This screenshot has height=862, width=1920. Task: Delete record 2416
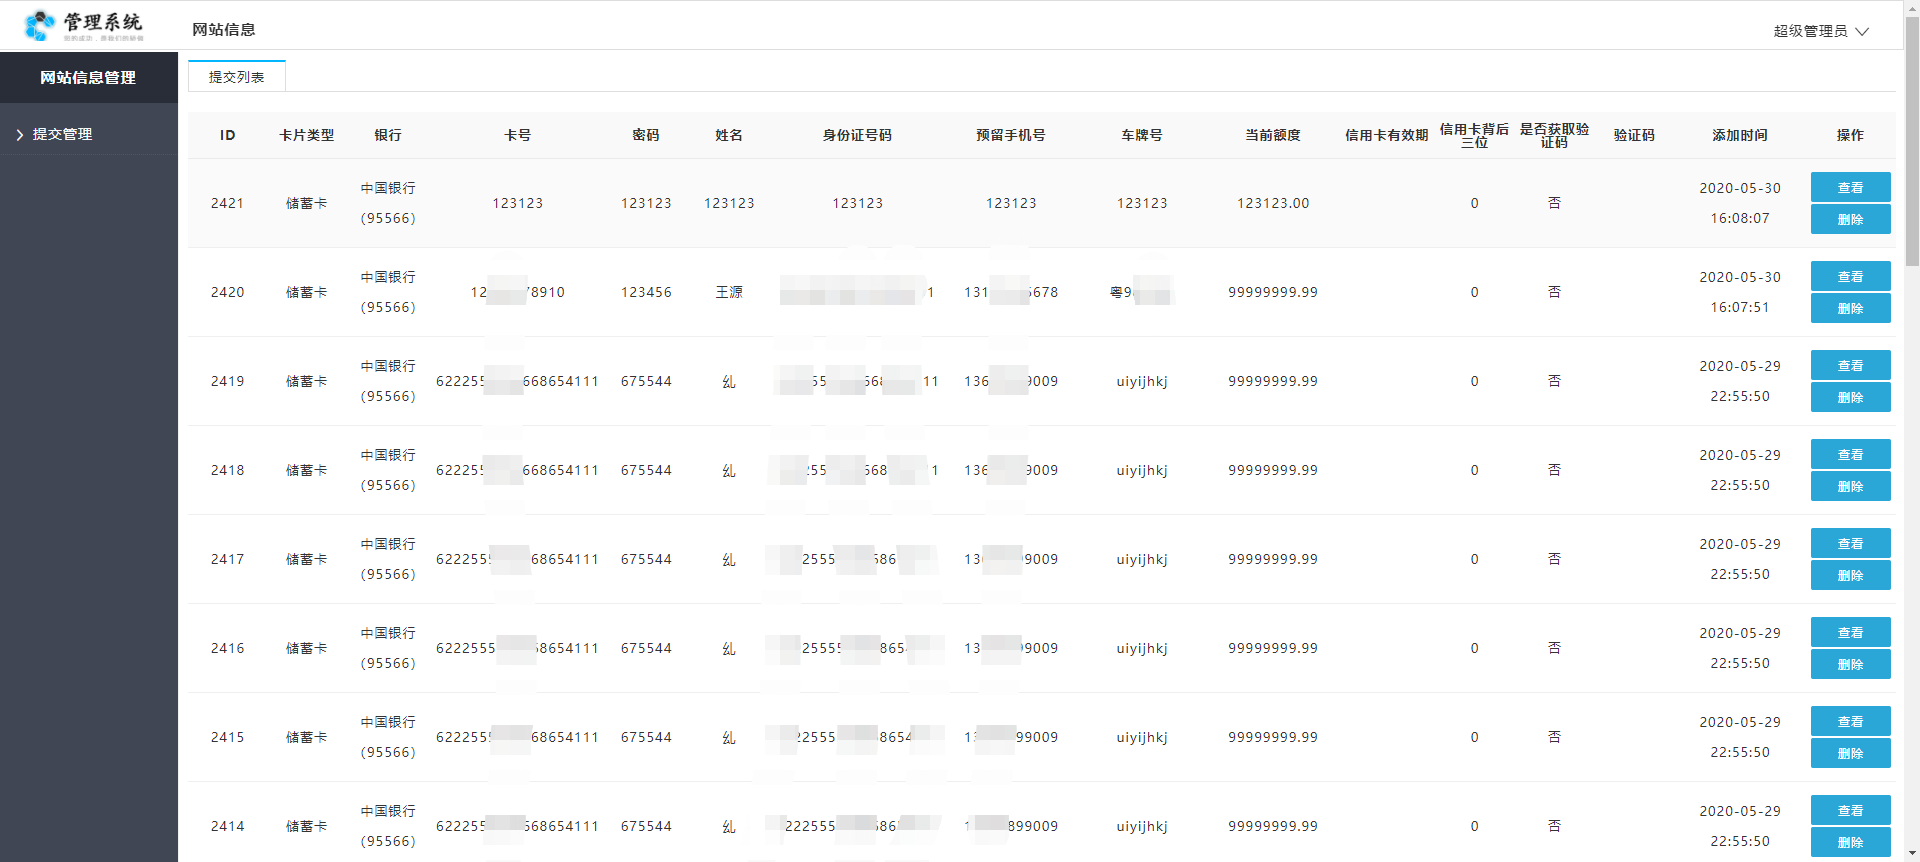point(1850,664)
